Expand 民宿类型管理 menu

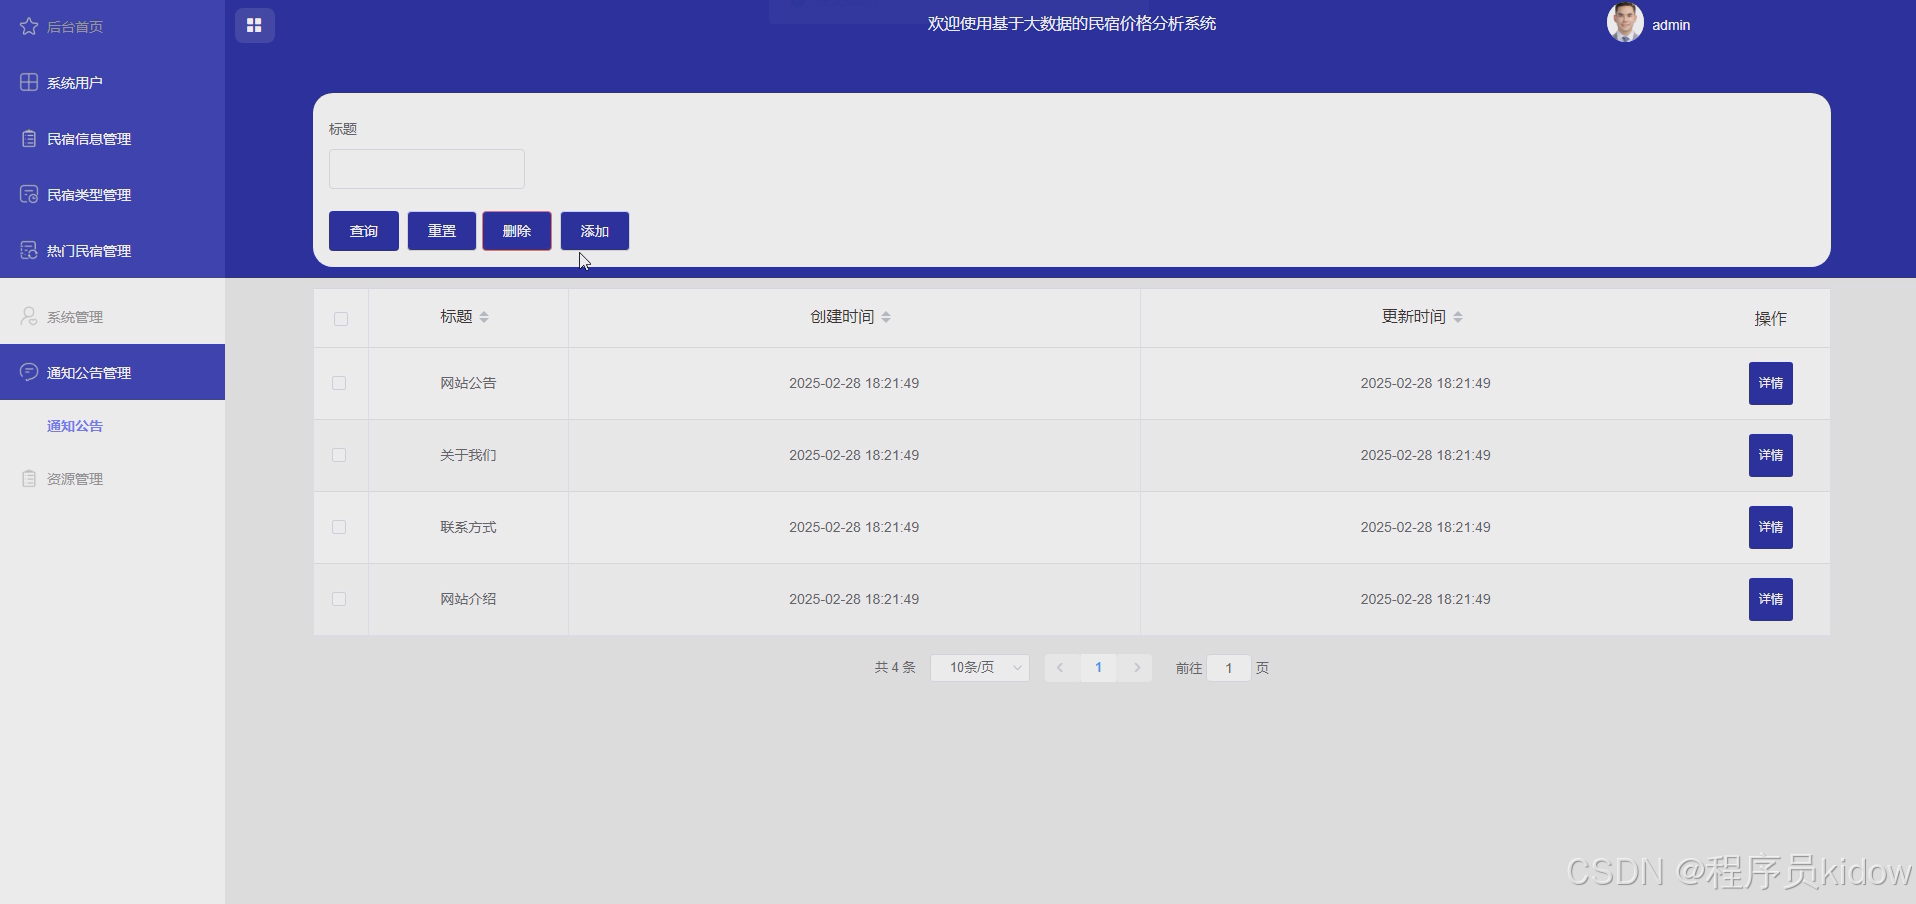click(x=112, y=194)
